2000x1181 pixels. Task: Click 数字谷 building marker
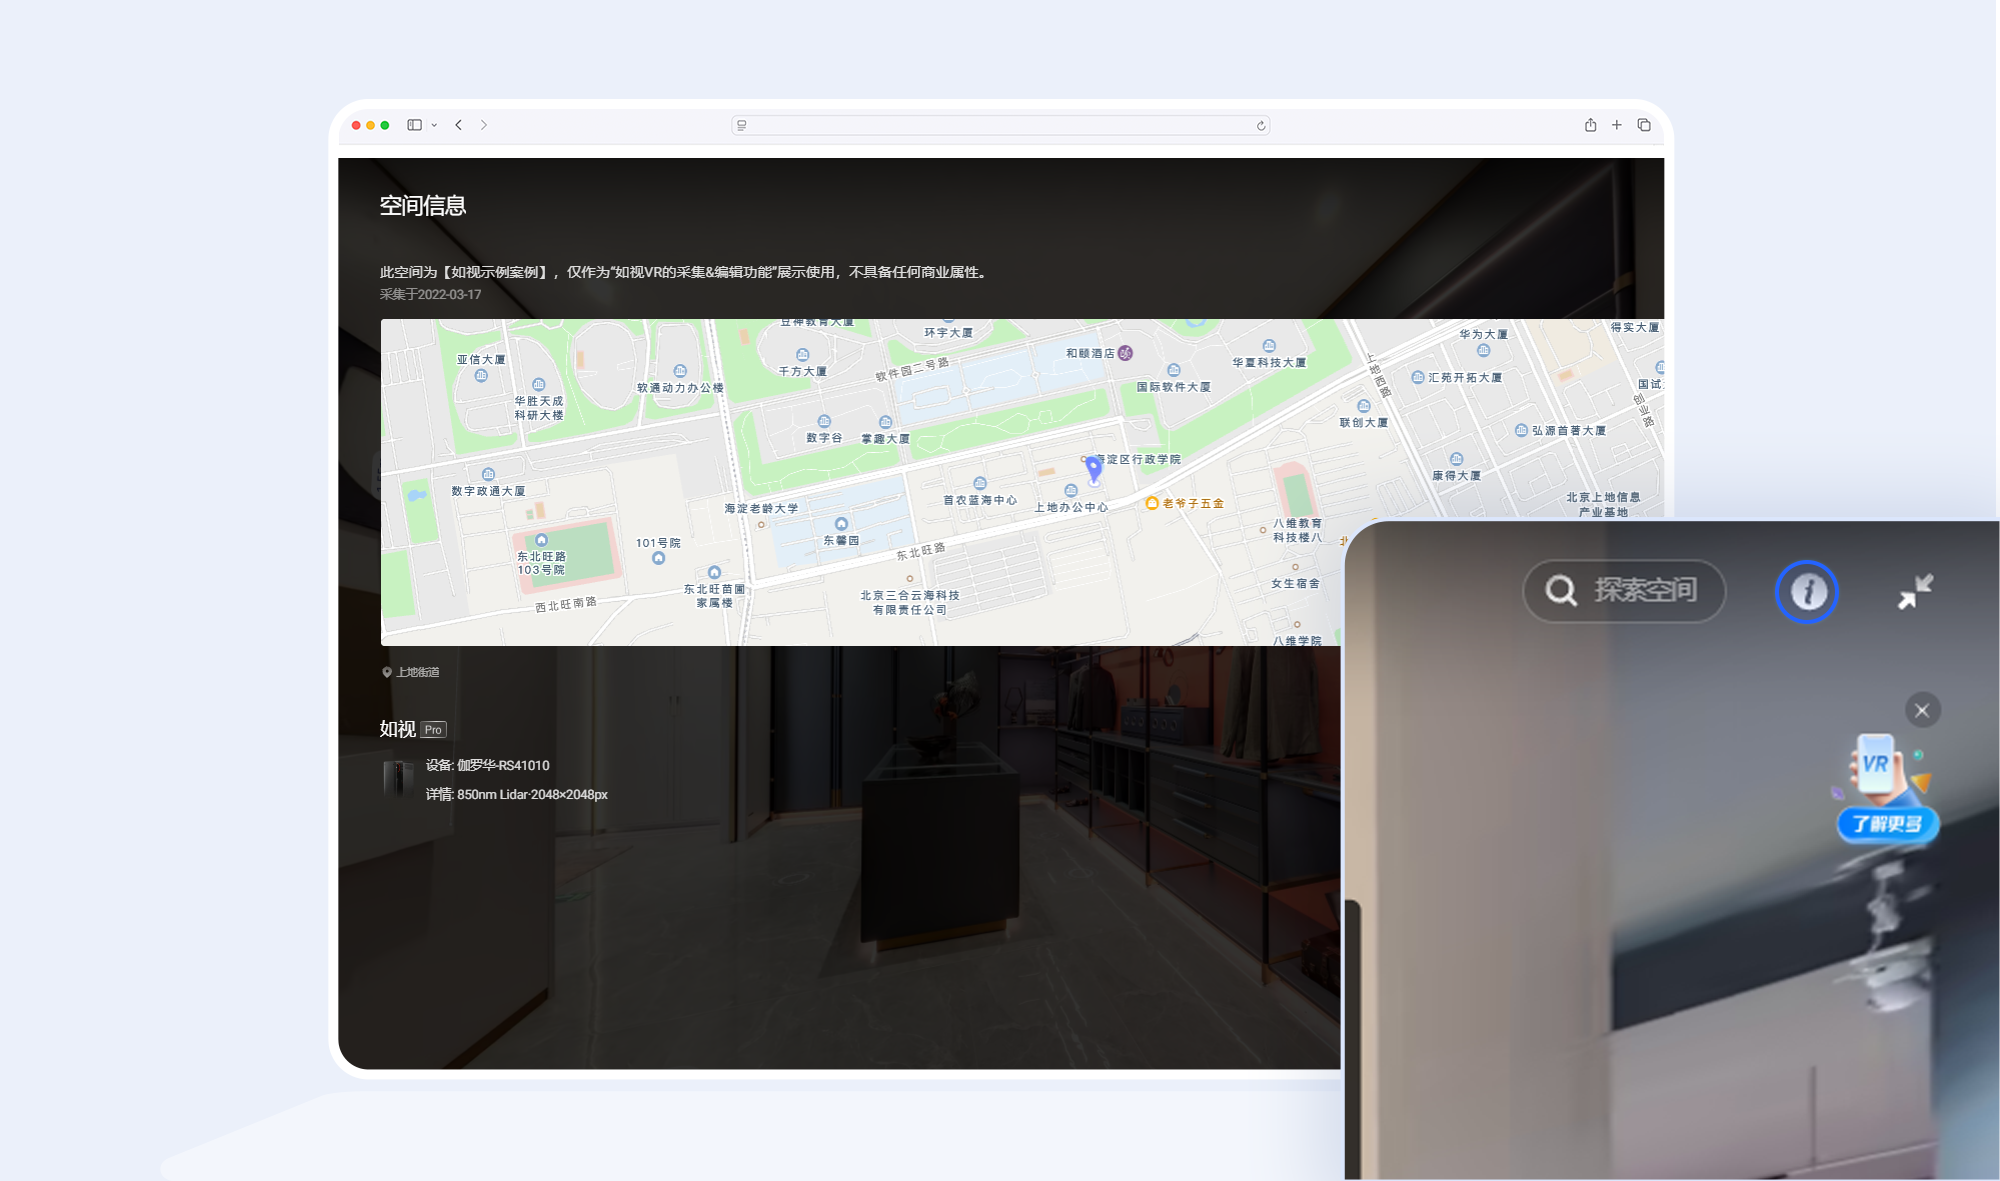coord(824,422)
